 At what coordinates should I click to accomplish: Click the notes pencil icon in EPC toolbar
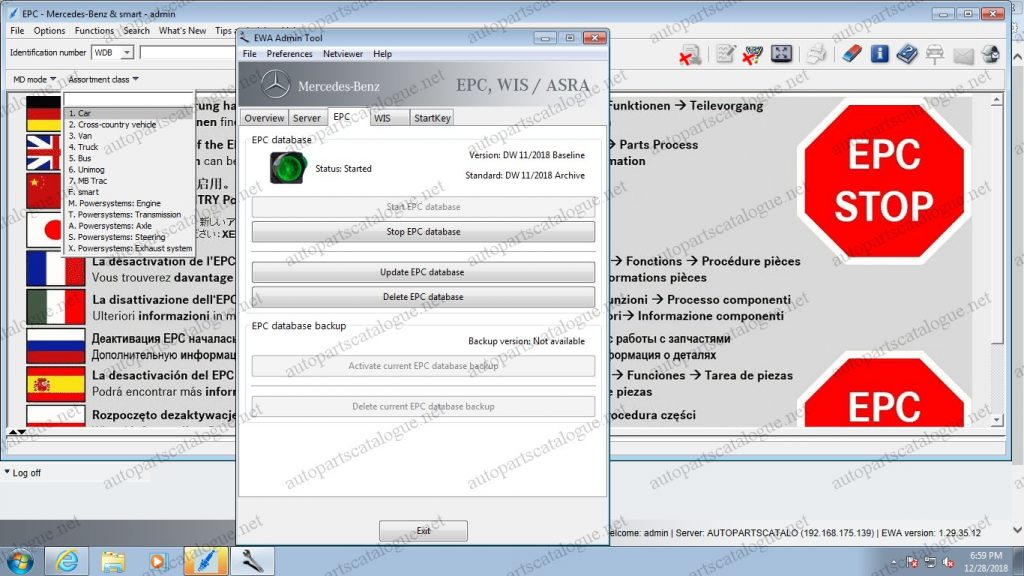[726, 54]
